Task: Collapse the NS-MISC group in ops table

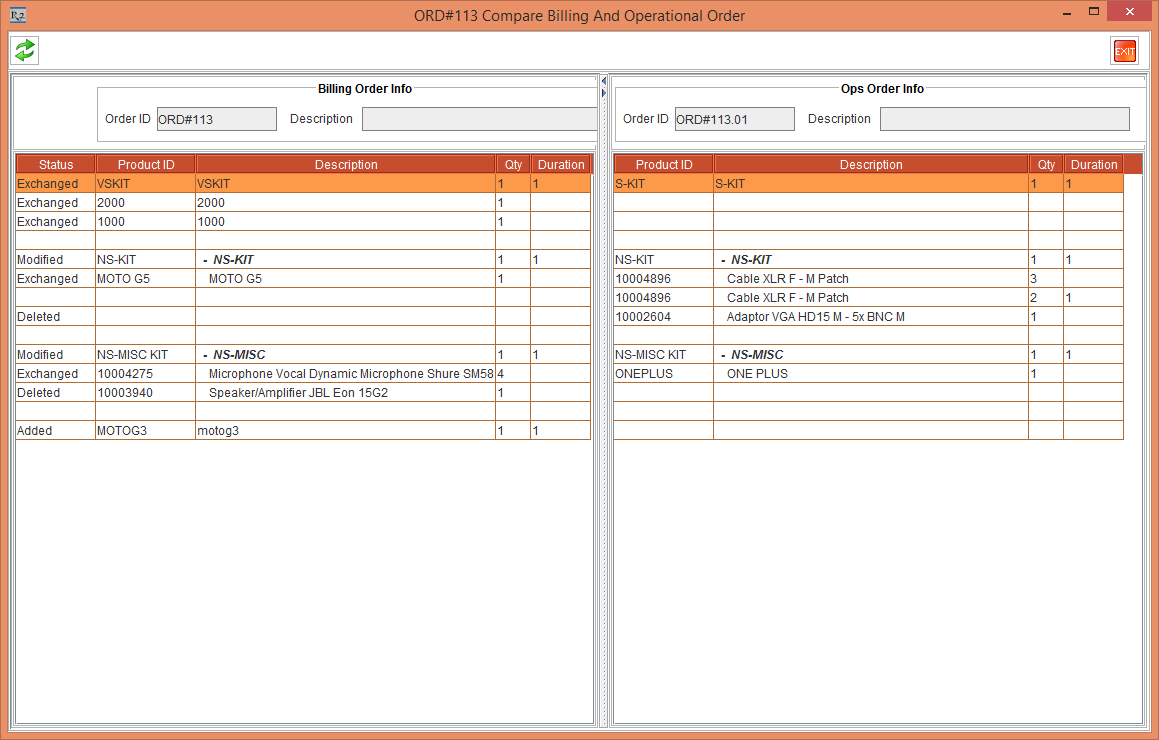Action: tap(723, 355)
